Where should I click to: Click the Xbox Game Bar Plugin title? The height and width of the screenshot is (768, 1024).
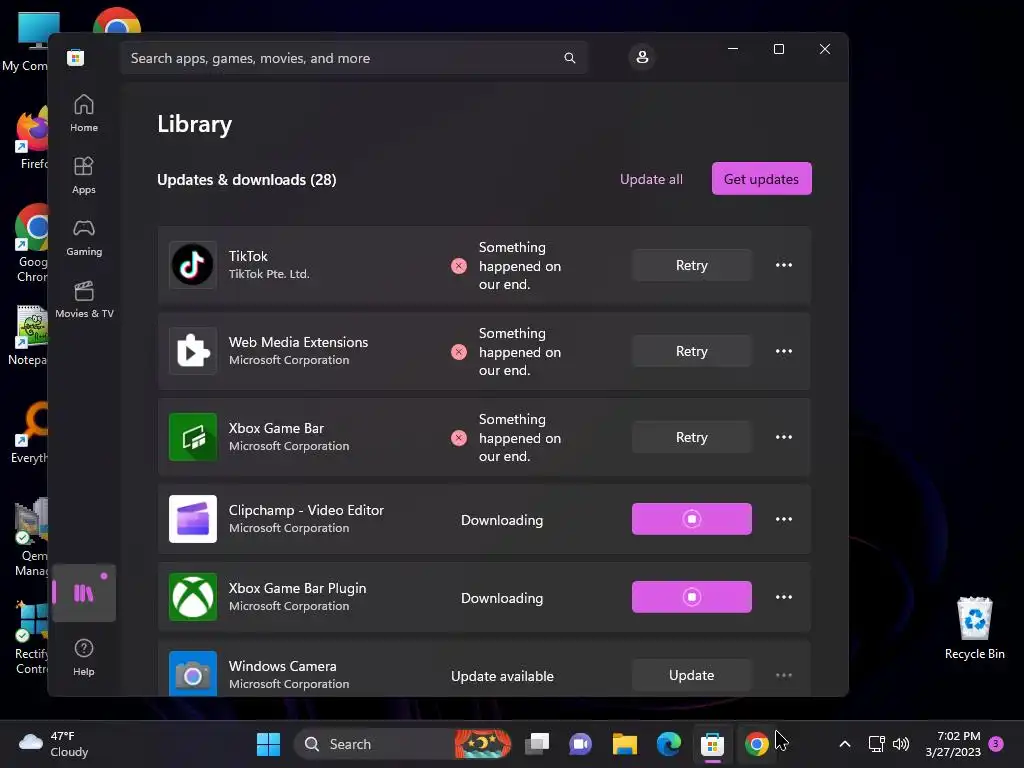pyautogui.click(x=297, y=588)
